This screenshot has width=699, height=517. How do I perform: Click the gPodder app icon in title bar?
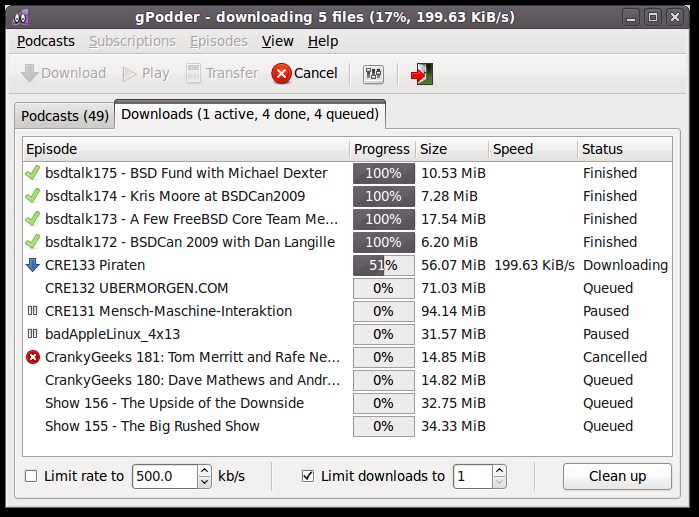click(20, 17)
